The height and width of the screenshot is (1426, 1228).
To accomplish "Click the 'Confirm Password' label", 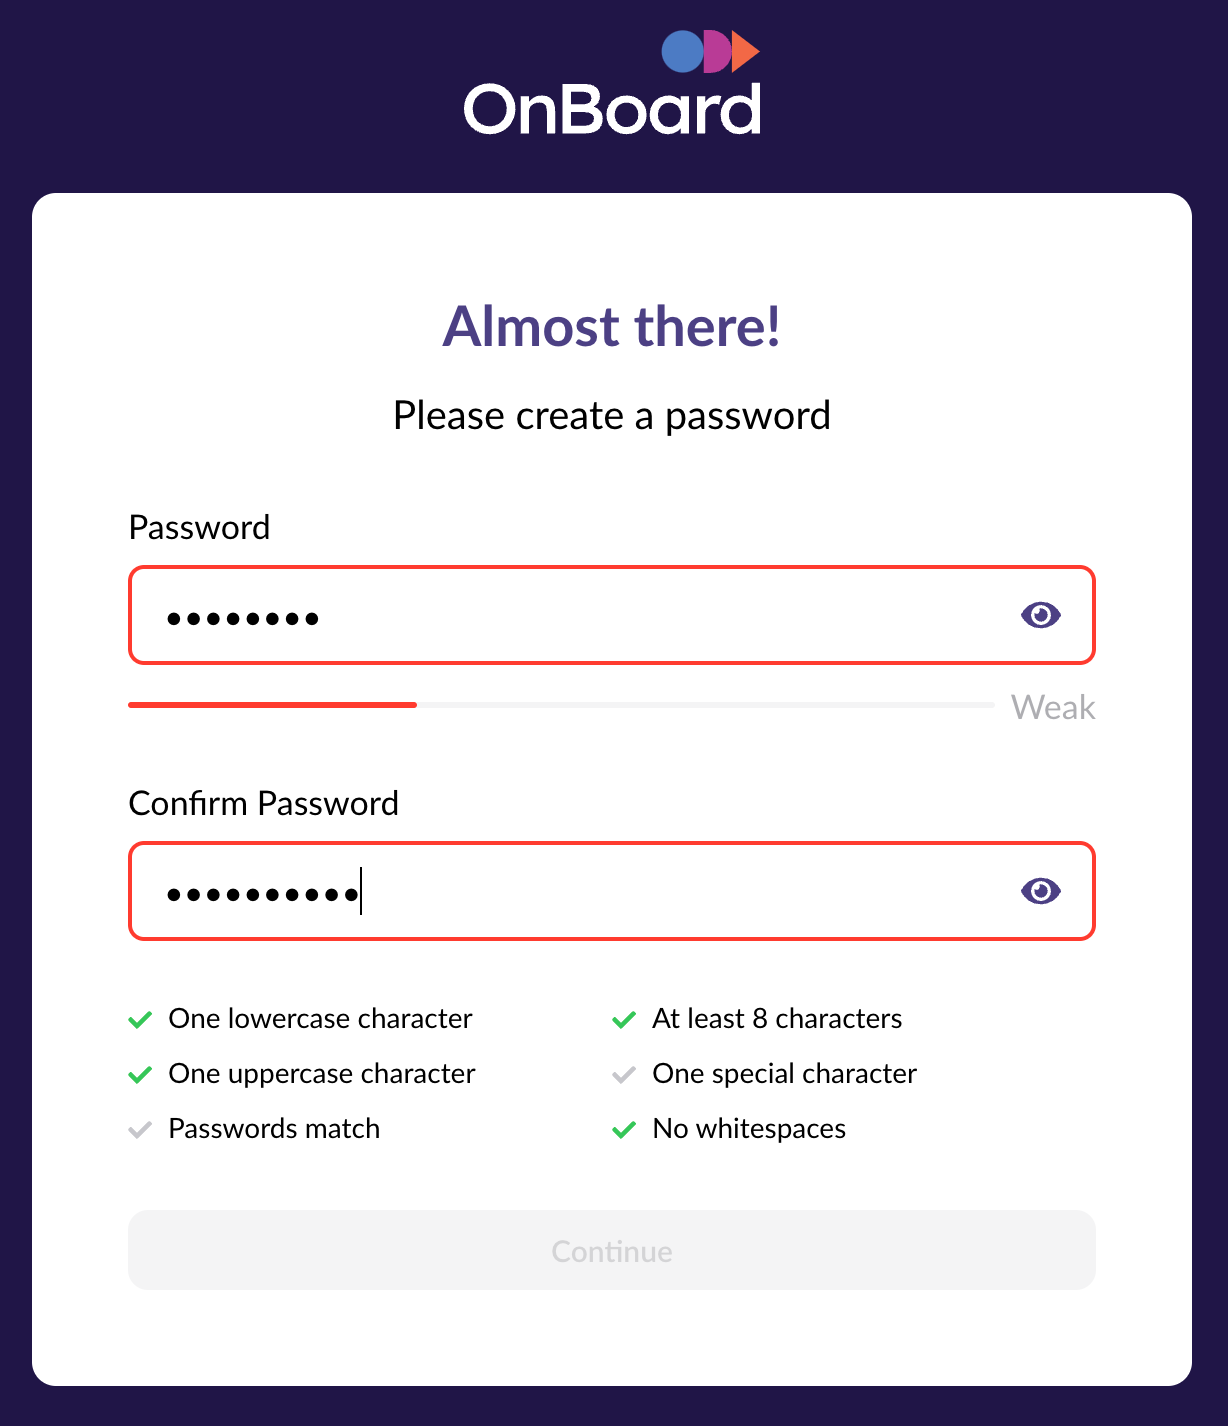I will (x=264, y=803).
